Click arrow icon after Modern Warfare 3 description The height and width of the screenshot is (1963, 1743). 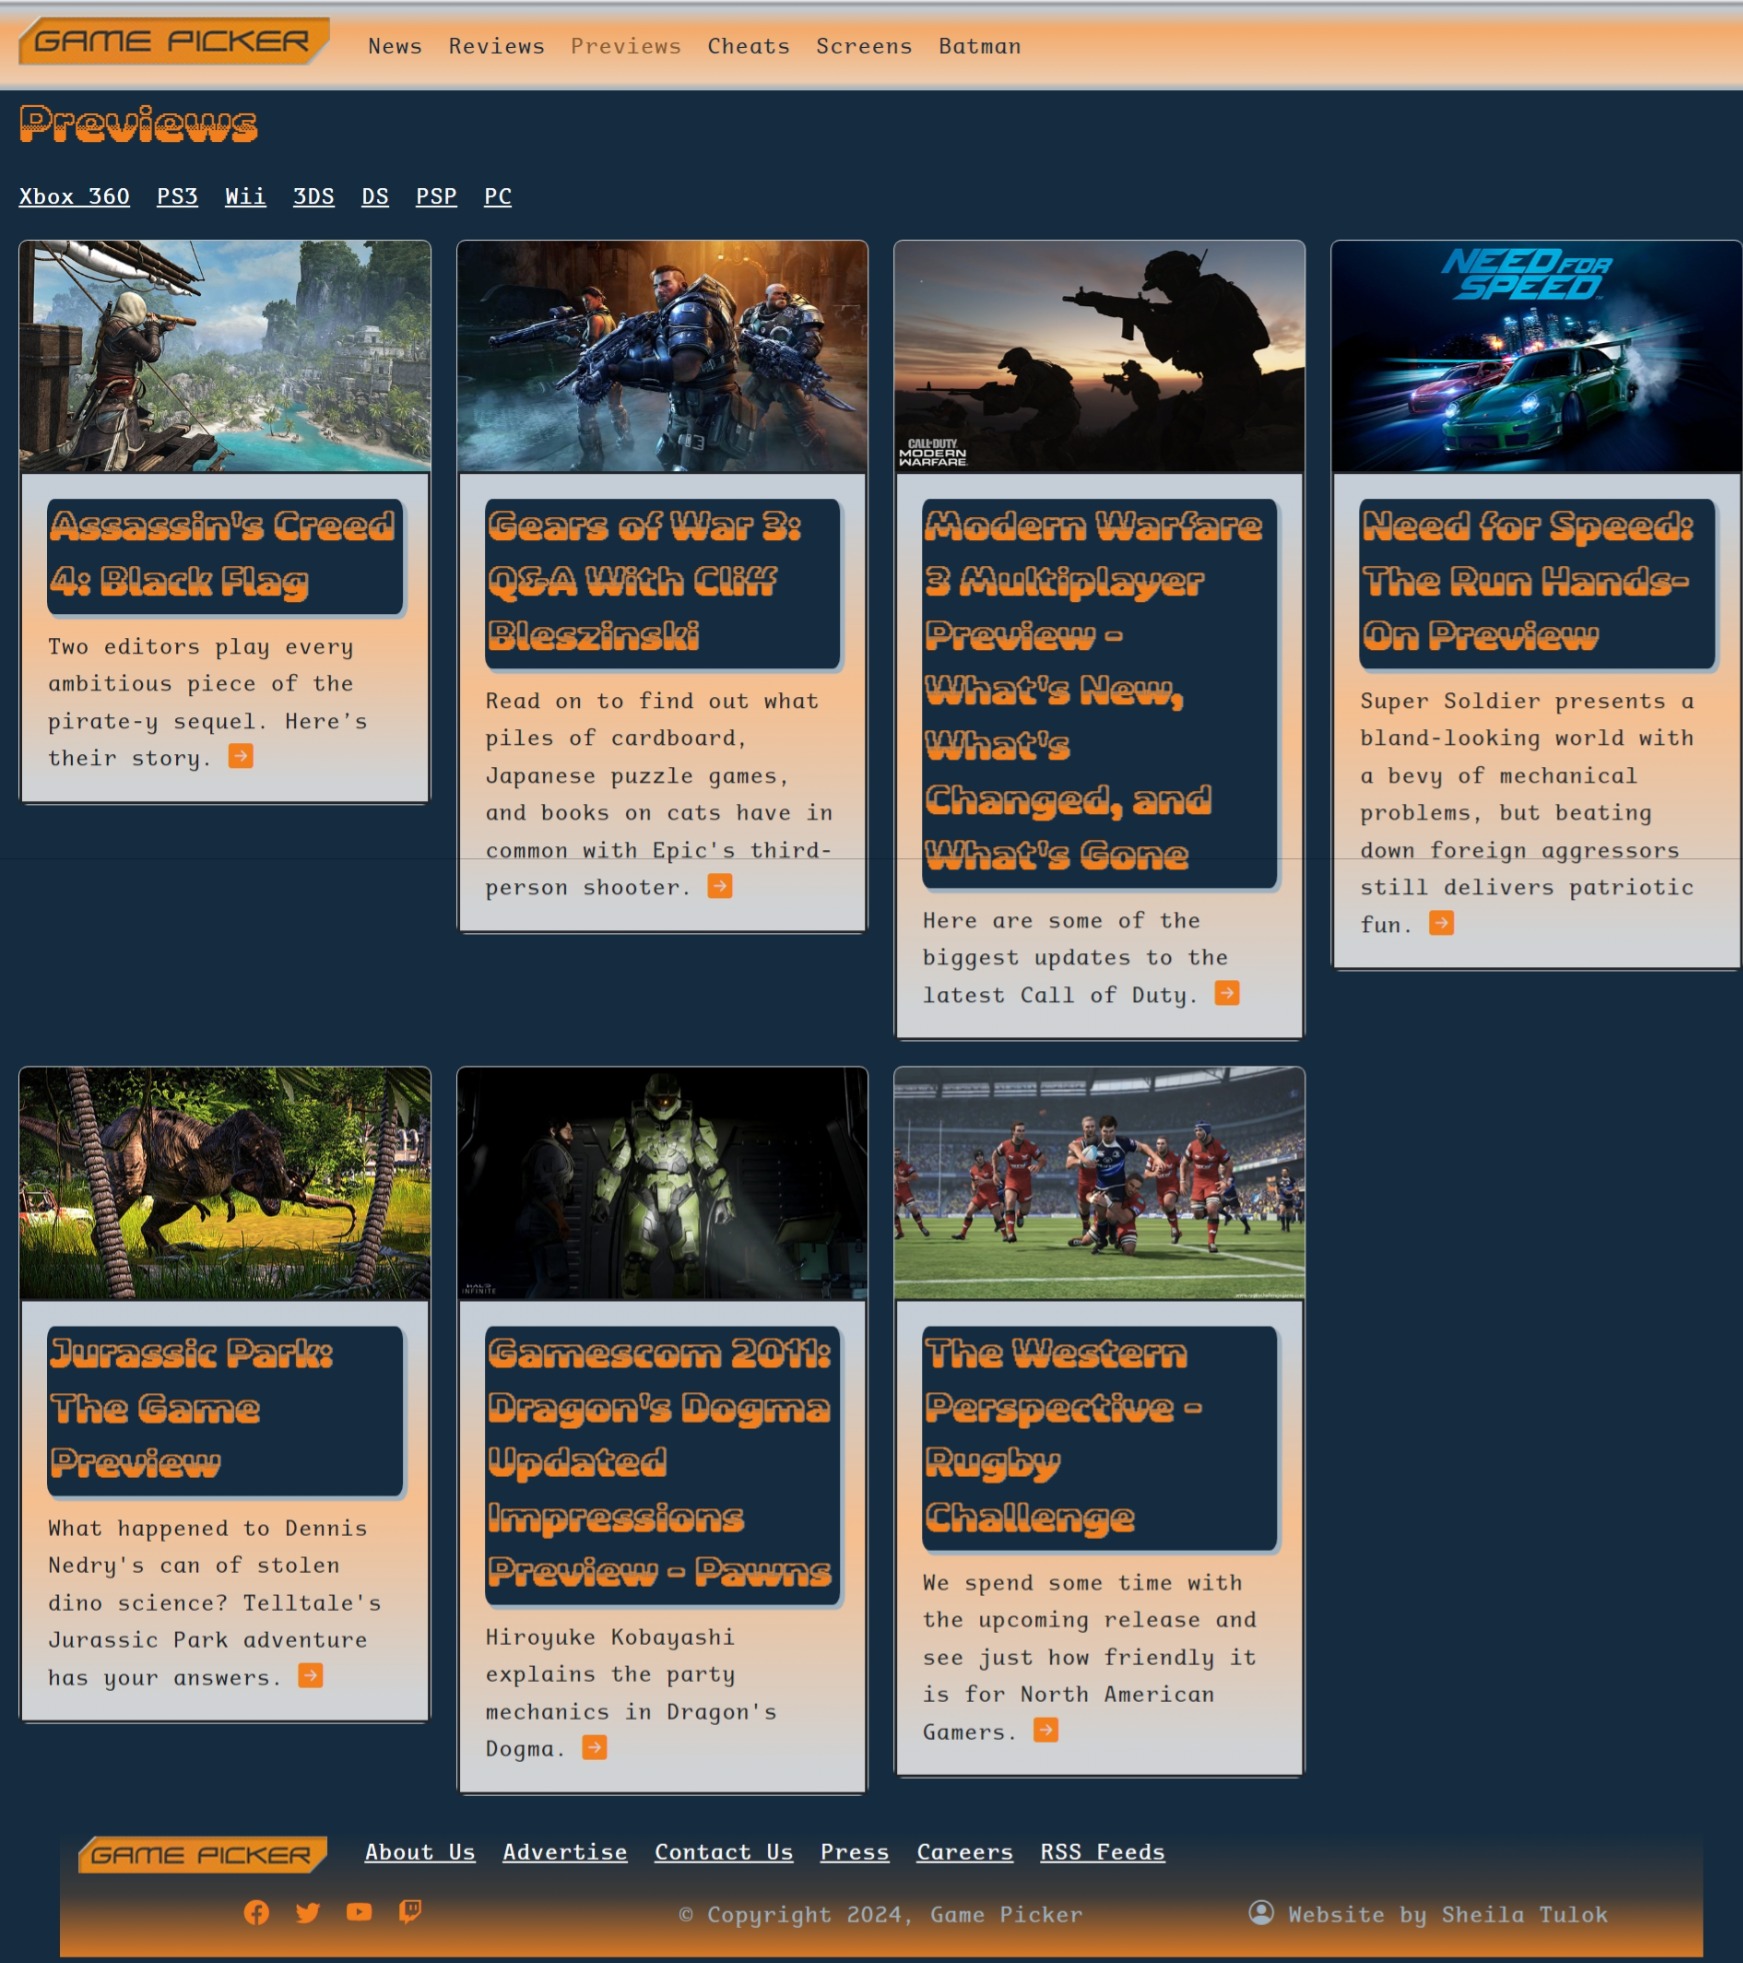1227,993
